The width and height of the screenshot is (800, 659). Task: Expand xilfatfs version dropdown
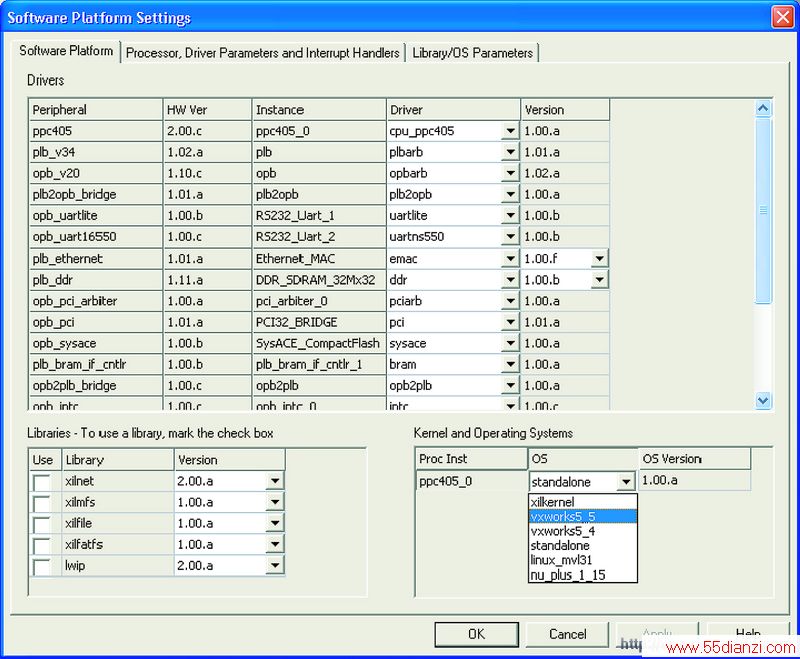point(275,544)
